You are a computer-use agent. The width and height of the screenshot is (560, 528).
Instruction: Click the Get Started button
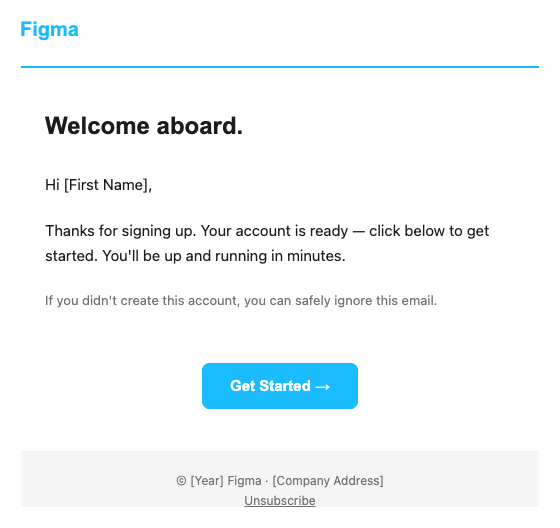(280, 386)
